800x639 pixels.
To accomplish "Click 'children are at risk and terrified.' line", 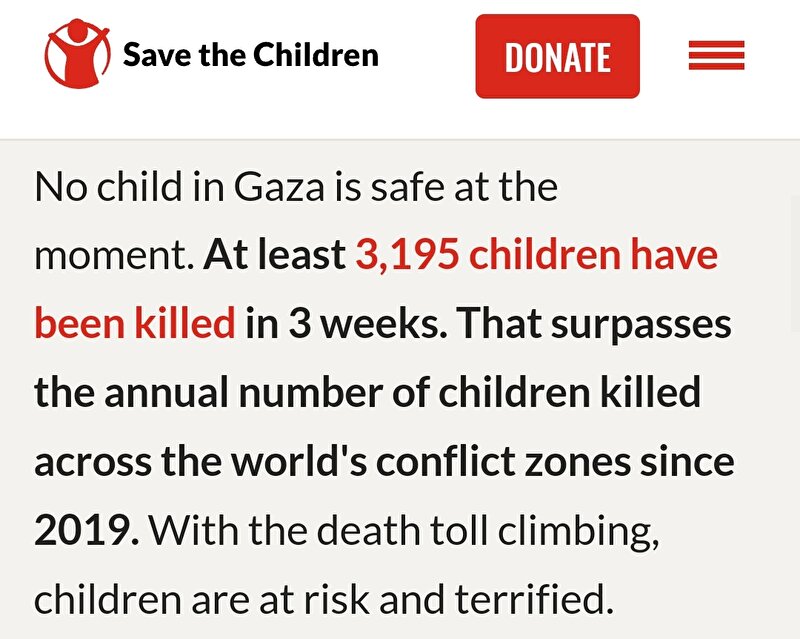I will click(323, 599).
